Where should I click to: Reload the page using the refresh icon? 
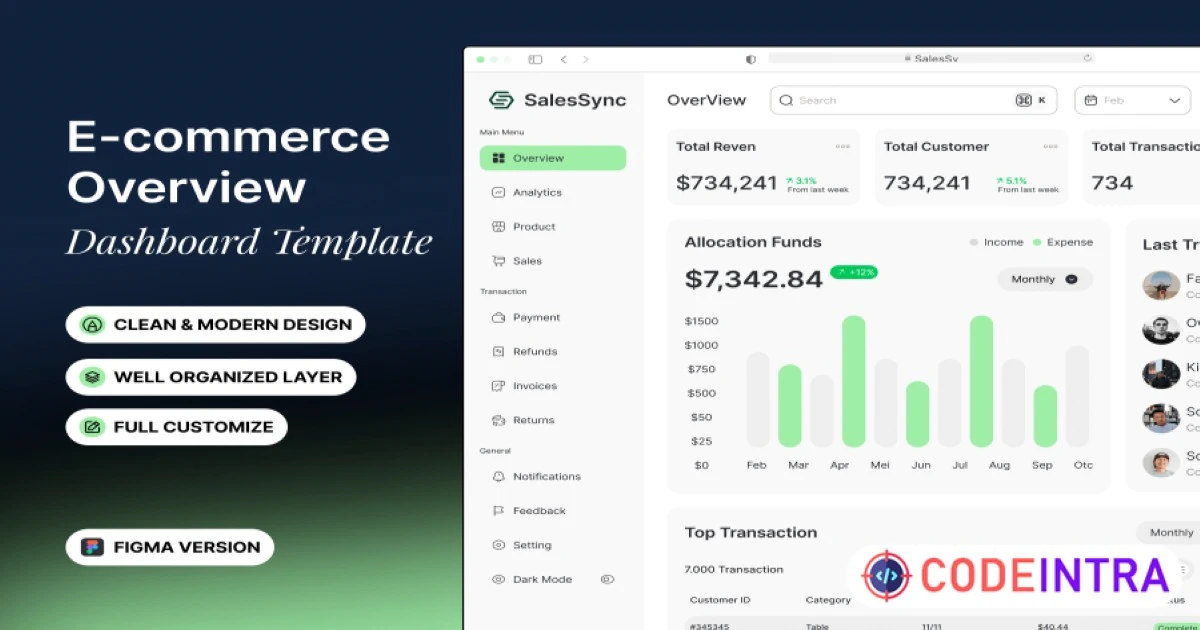click(1088, 58)
